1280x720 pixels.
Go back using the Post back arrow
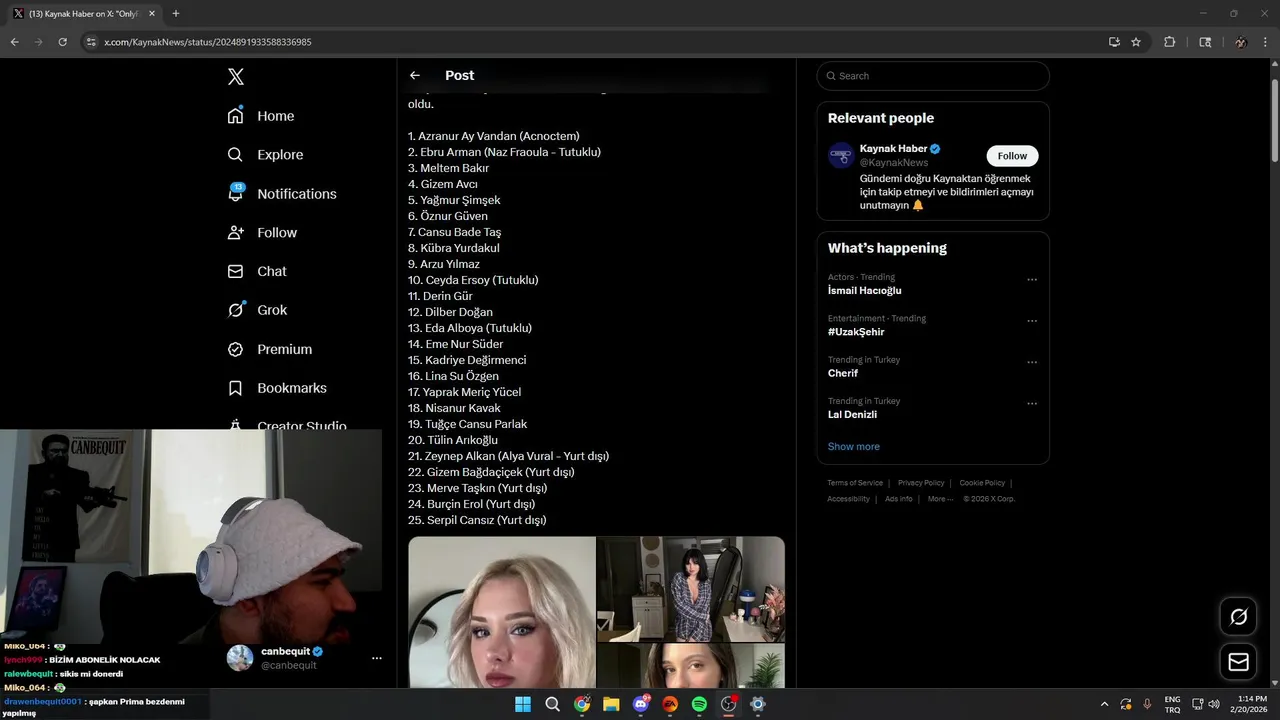tap(415, 75)
